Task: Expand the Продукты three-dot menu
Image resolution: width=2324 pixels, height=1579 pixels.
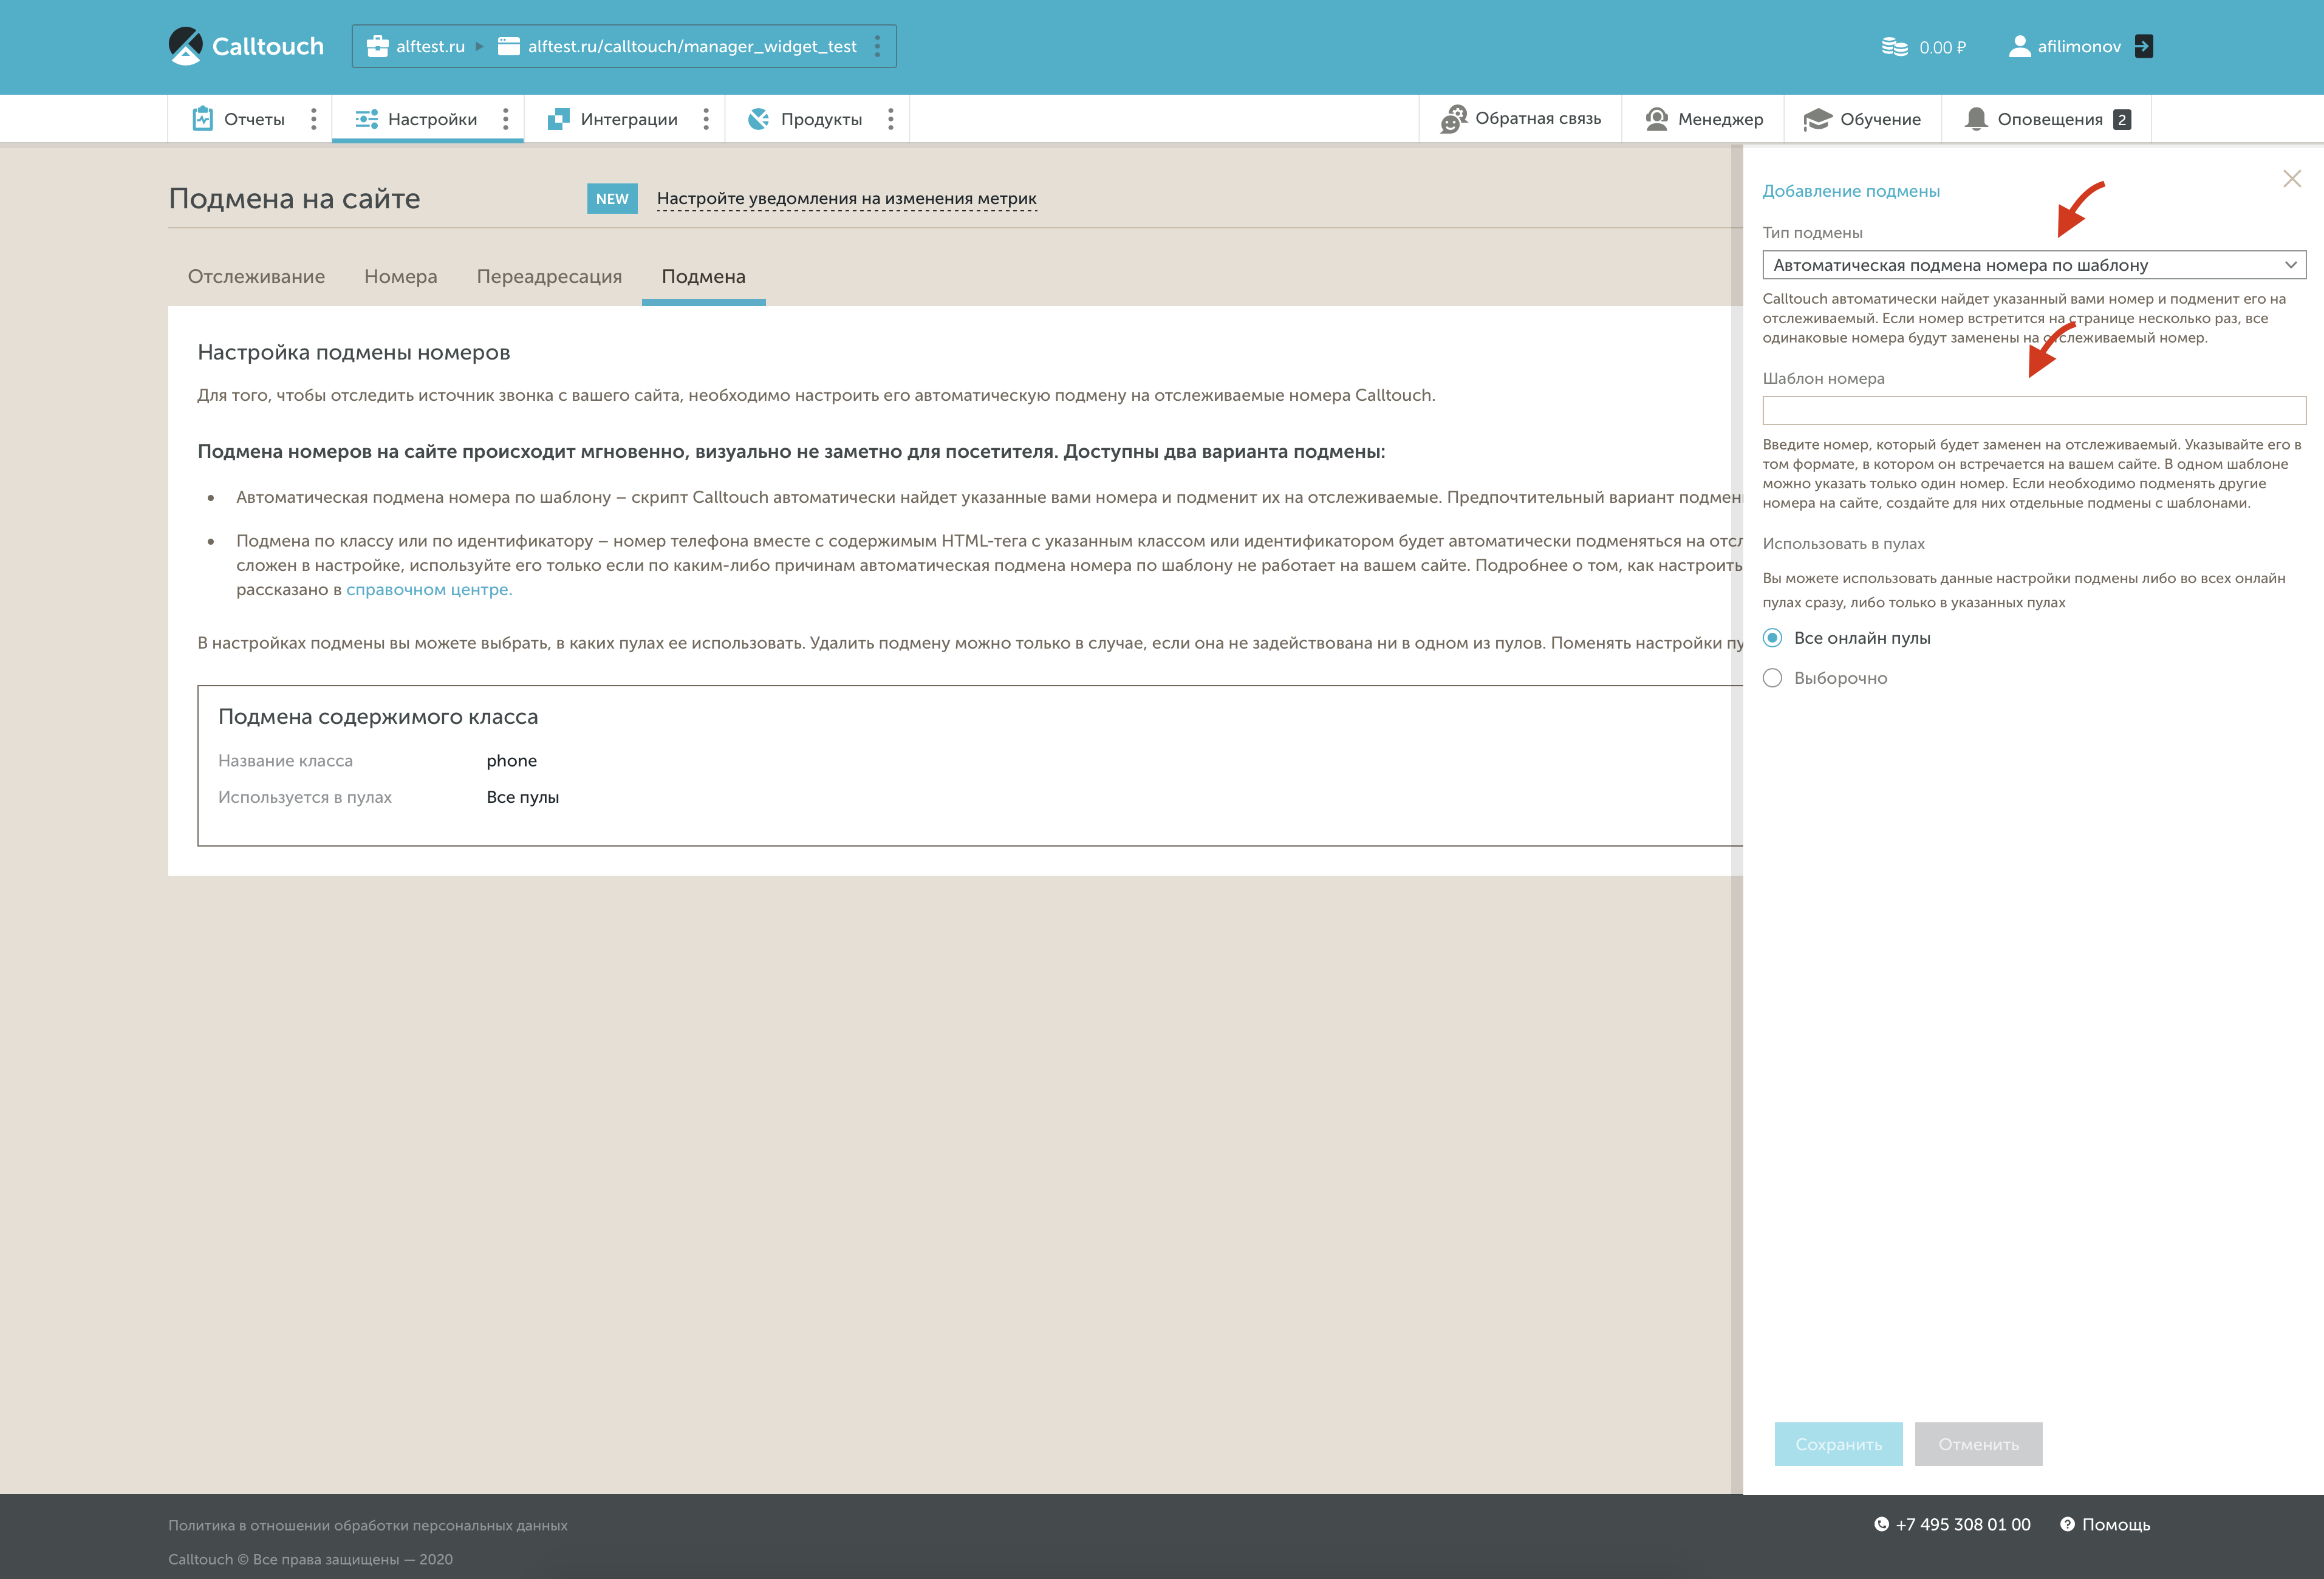Action: point(891,119)
